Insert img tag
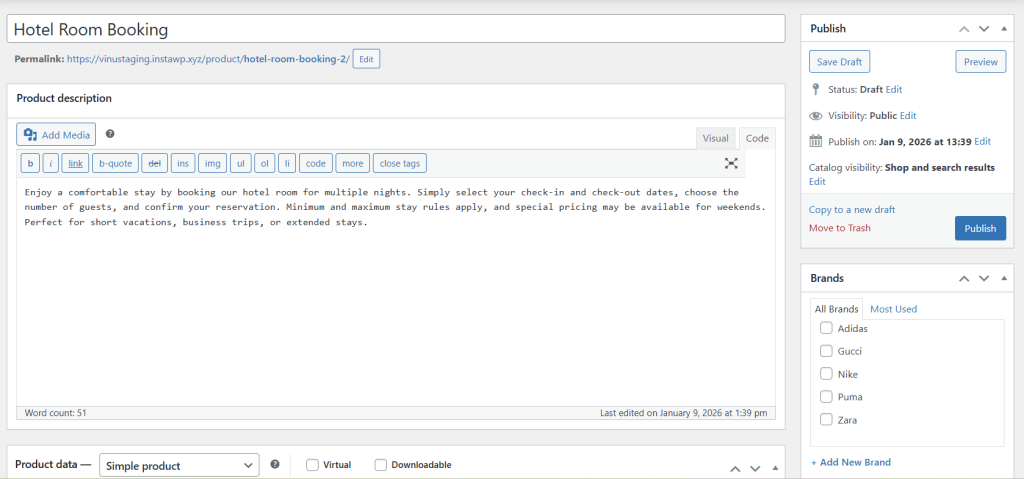The image size is (1024, 479). [x=213, y=163]
